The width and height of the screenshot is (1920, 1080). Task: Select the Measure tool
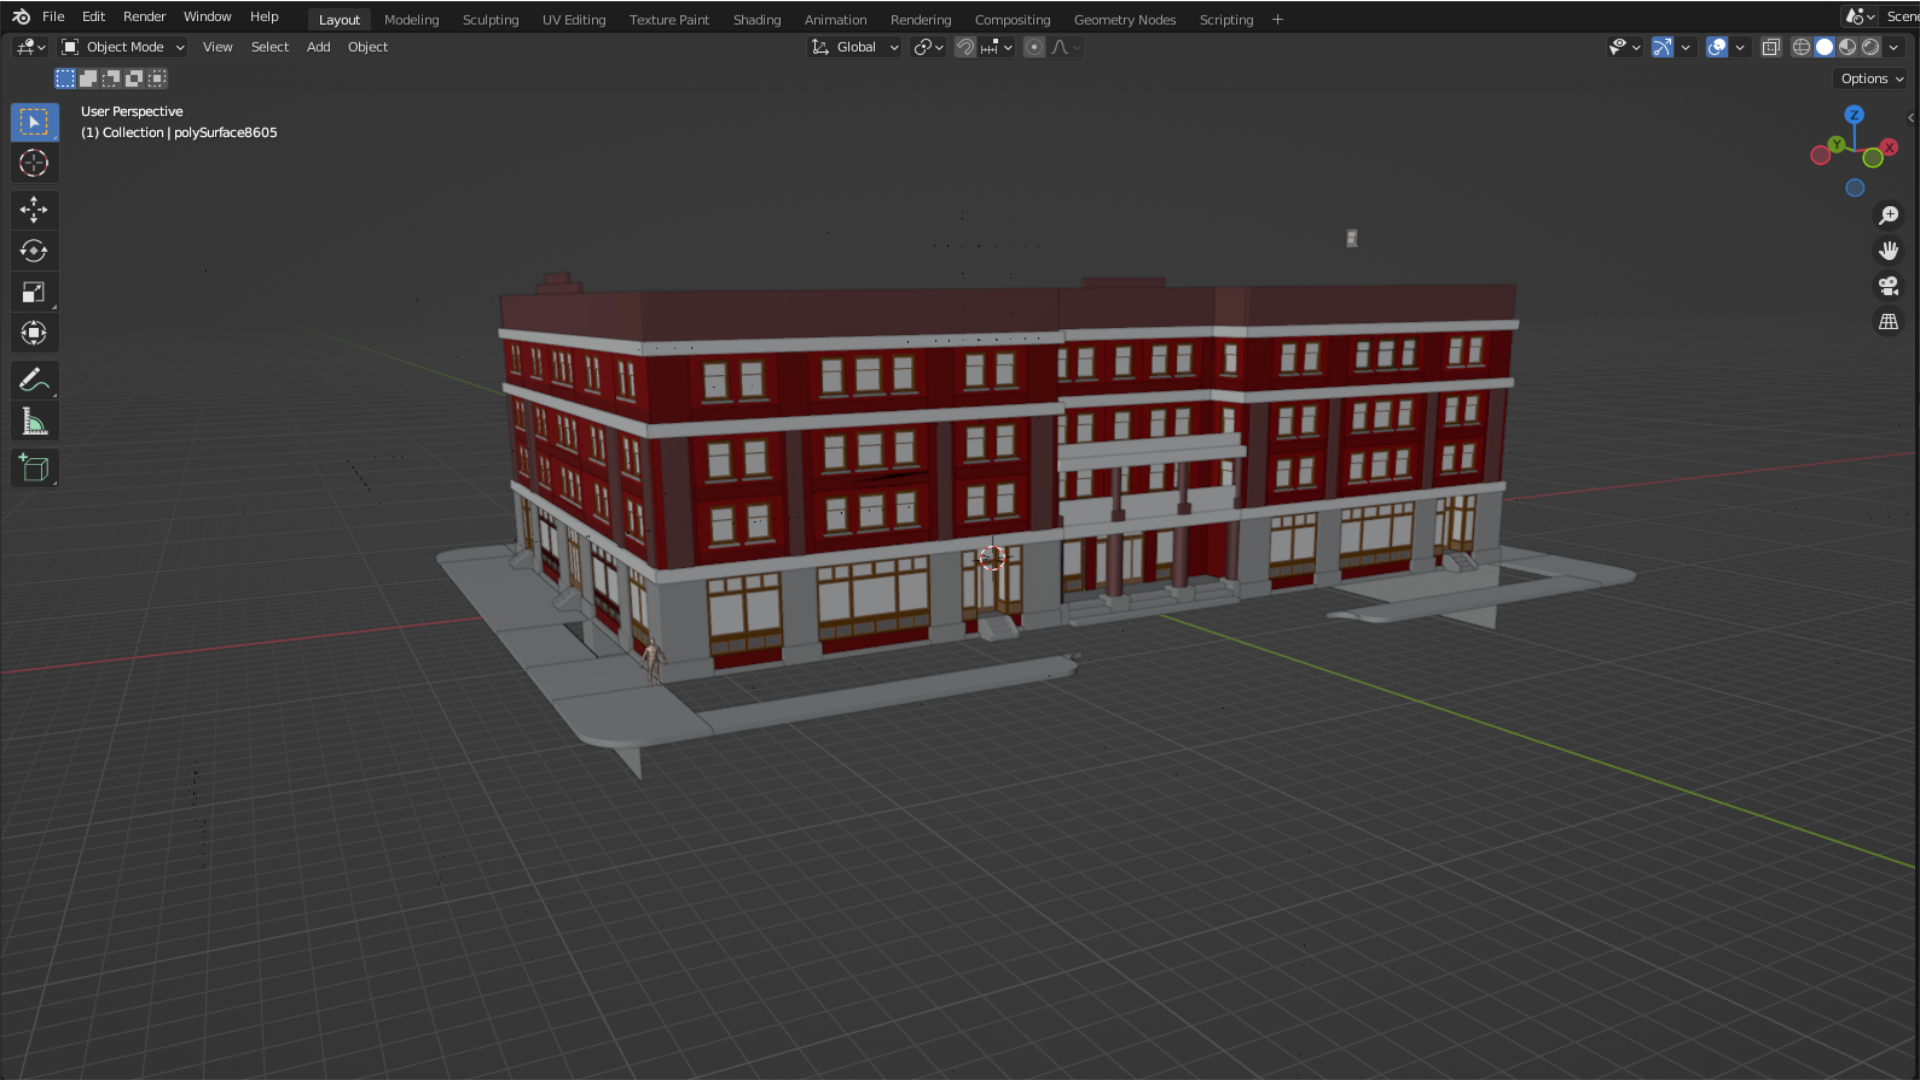pos(34,421)
